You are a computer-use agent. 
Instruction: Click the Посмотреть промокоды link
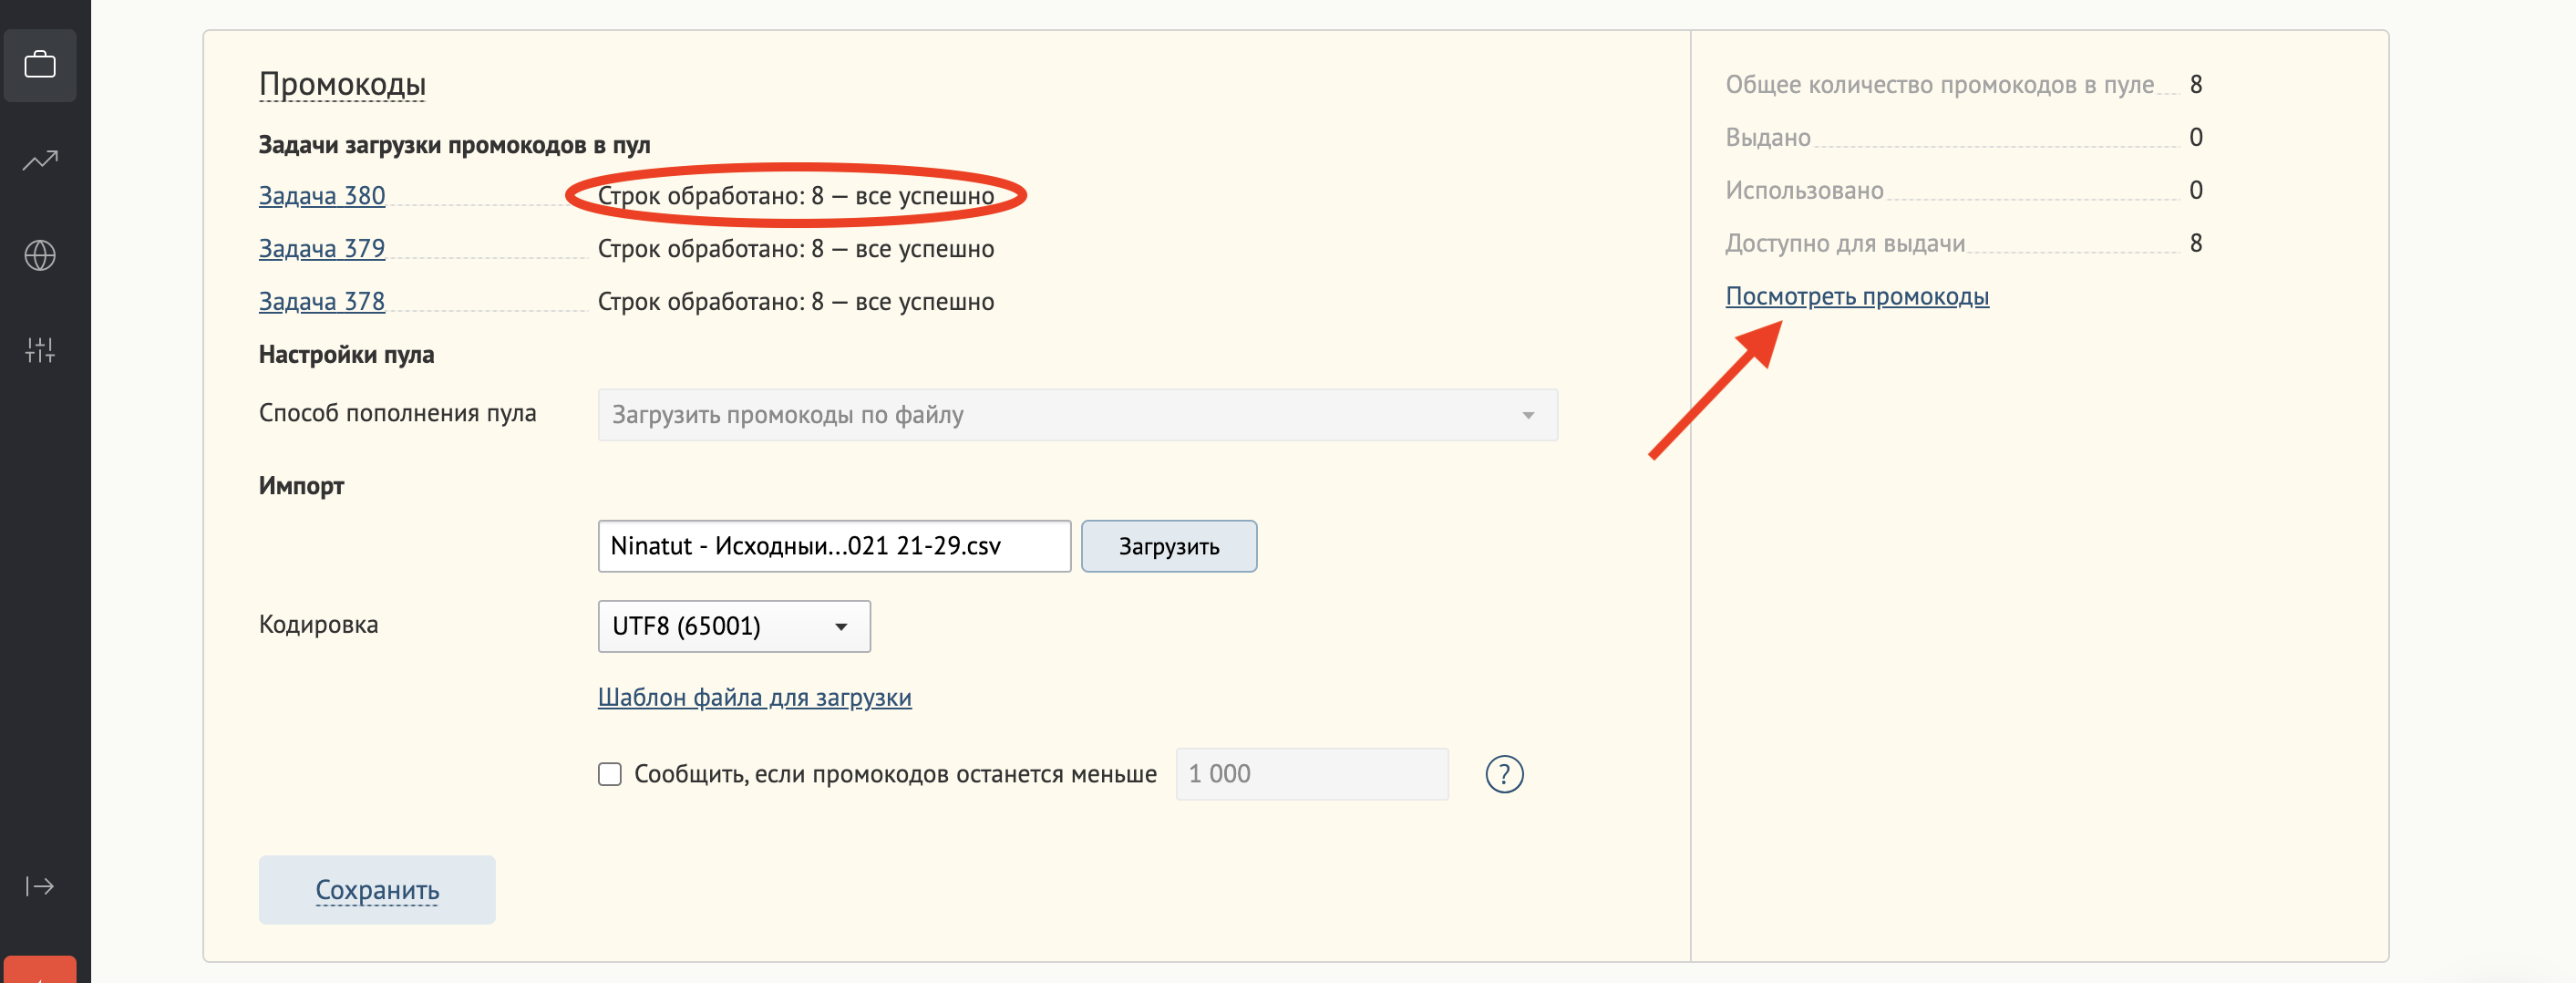click(1857, 296)
